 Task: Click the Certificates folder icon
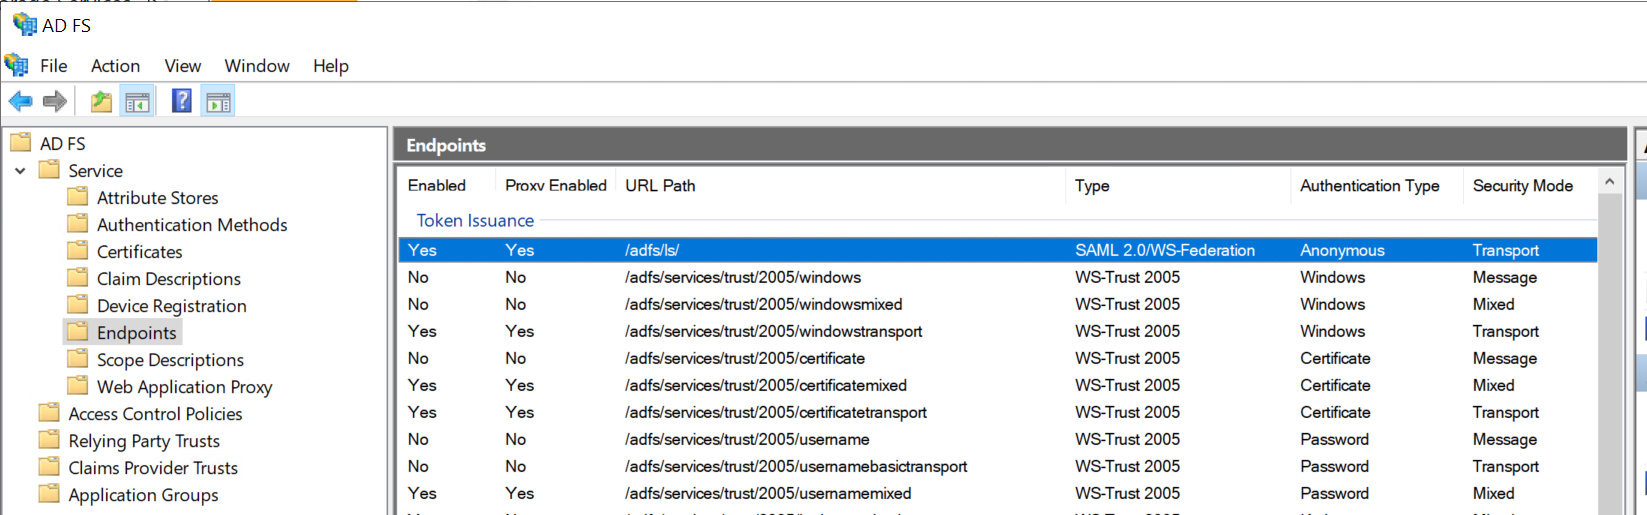click(x=78, y=251)
